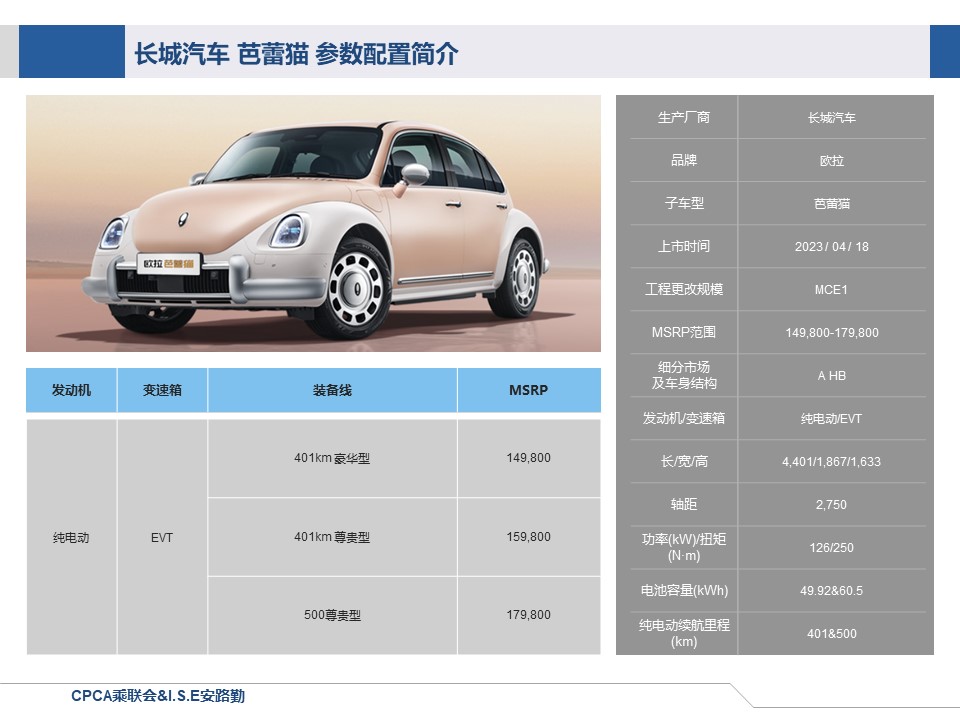Select the battery value 49.92&60.5
The image size is (960, 720).
pyautogui.click(x=831, y=591)
